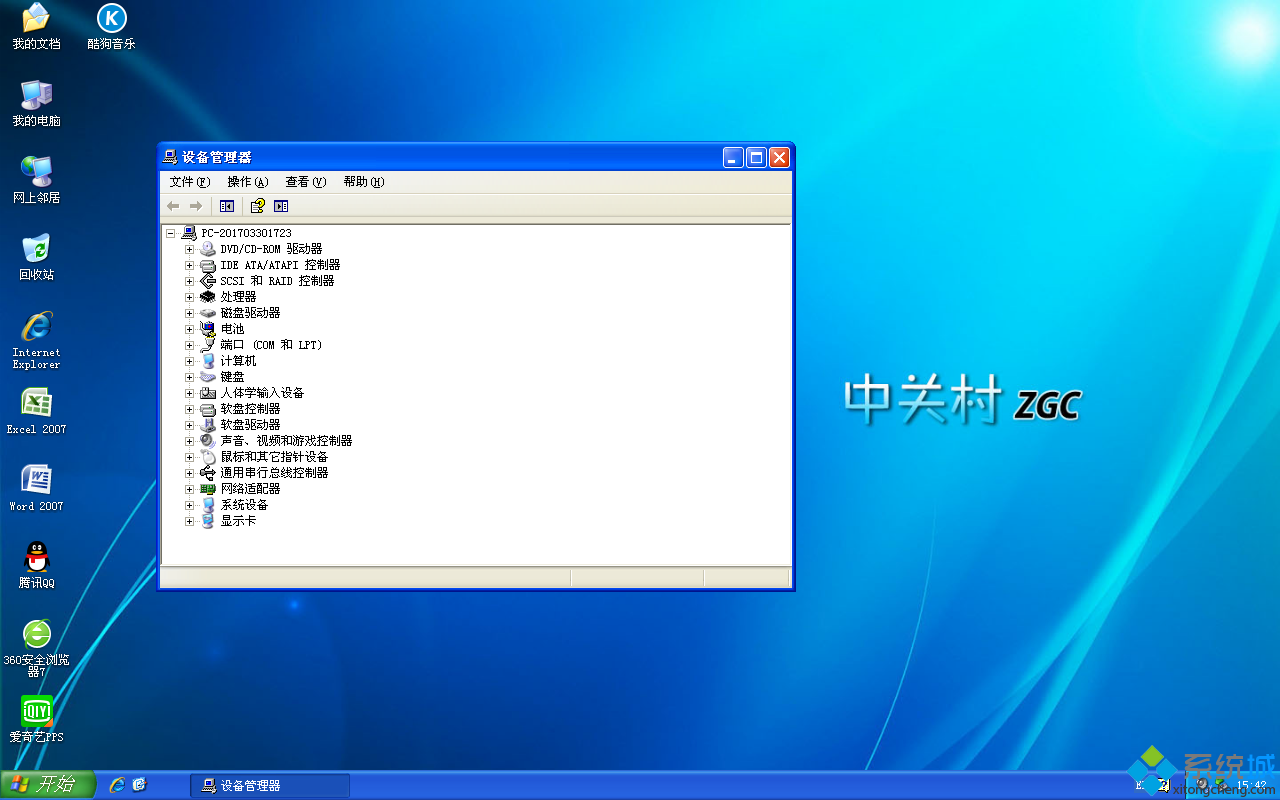The image size is (1280, 800).
Task: Select the 软盘驱动器 floppy icon
Action: coord(208,425)
